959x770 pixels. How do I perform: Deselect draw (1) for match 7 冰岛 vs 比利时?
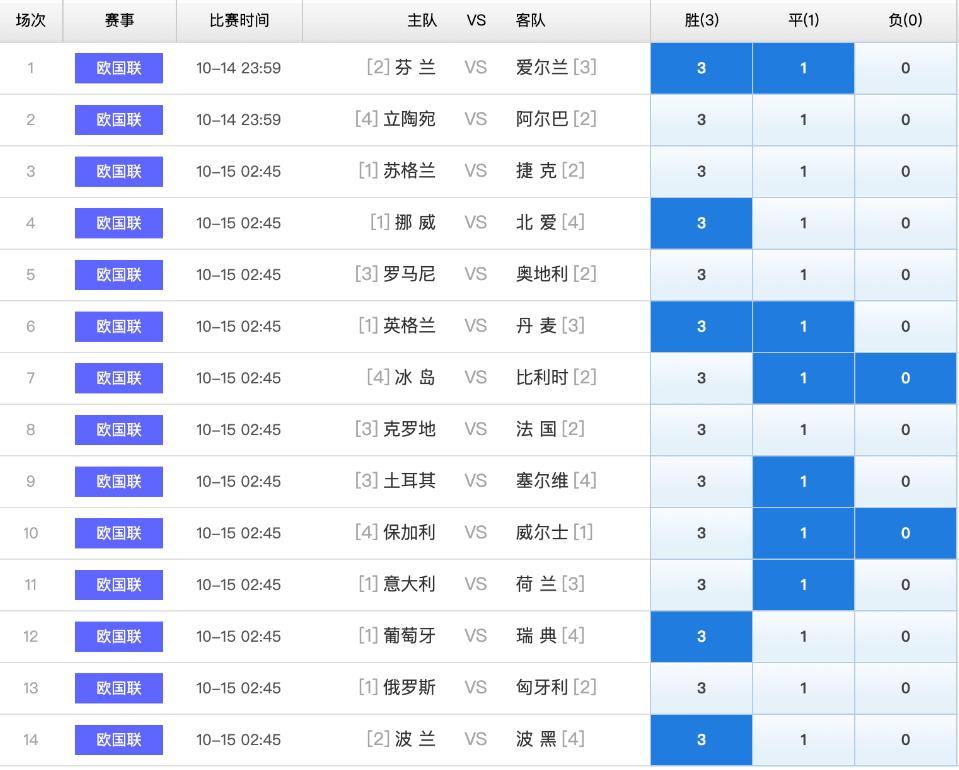pyautogui.click(x=803, y=378)
